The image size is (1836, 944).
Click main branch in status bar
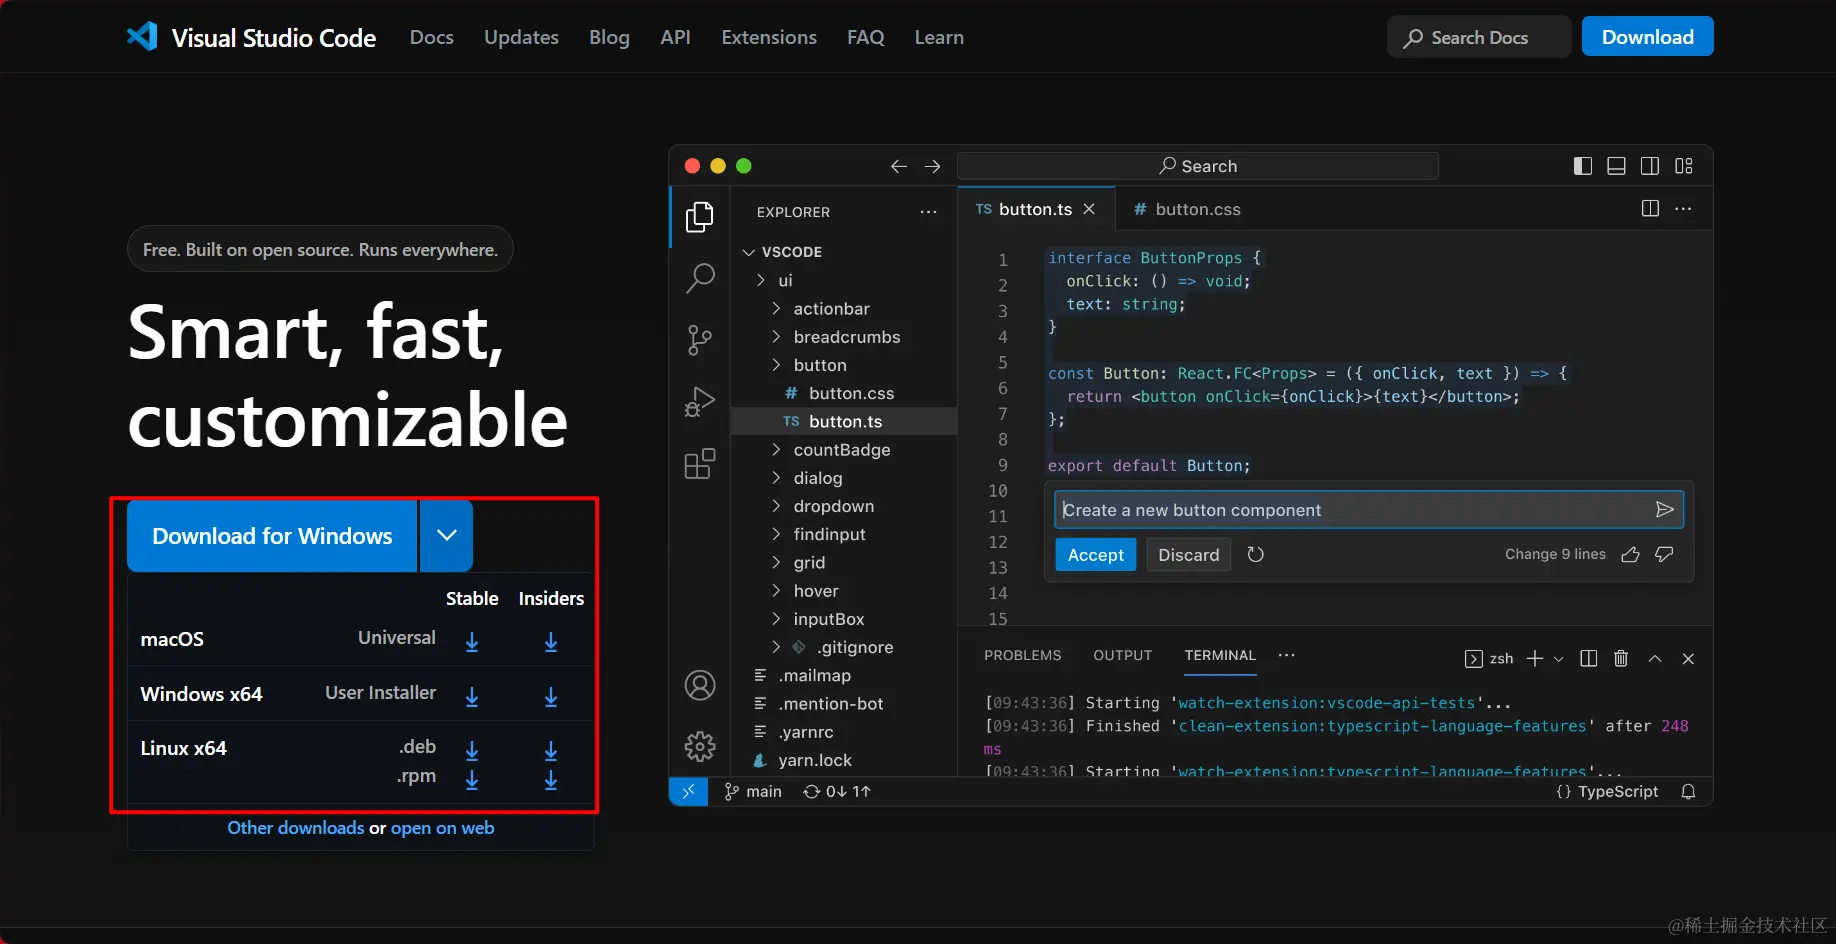pos(753,791)
